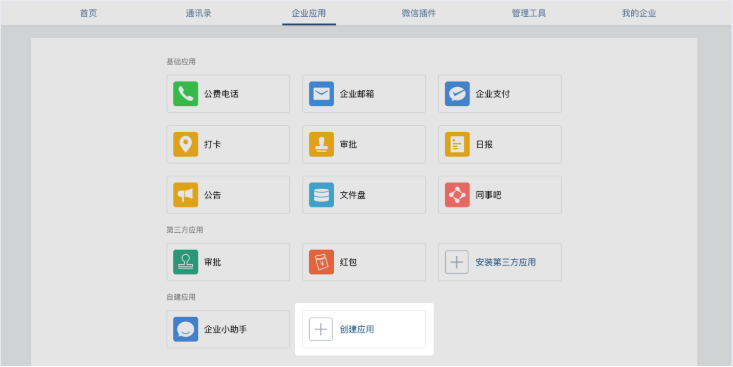Screen dimensions: 733x367
Task: Open the 红包 label
Action: [x=348, y=262]
